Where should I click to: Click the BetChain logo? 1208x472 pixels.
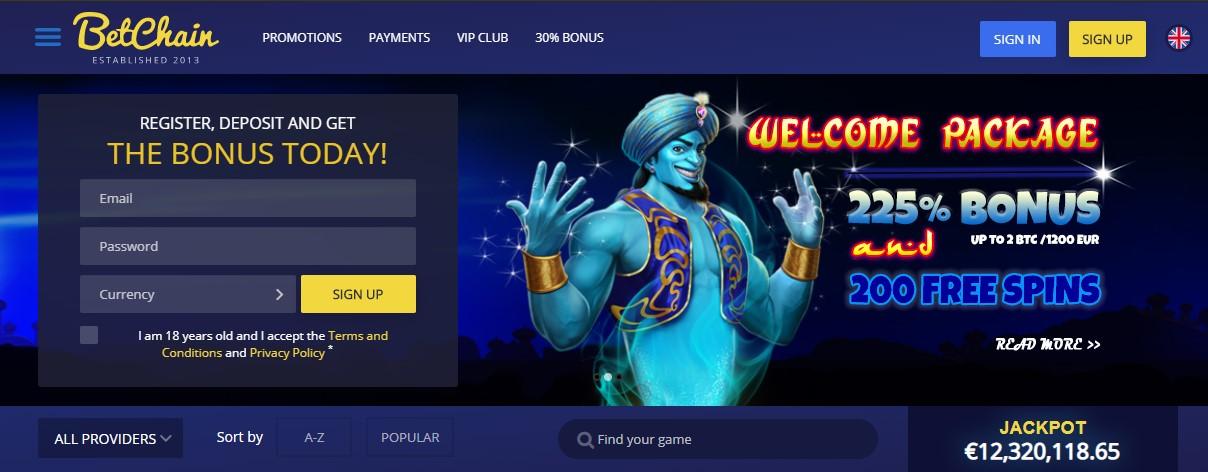[146, 38]
